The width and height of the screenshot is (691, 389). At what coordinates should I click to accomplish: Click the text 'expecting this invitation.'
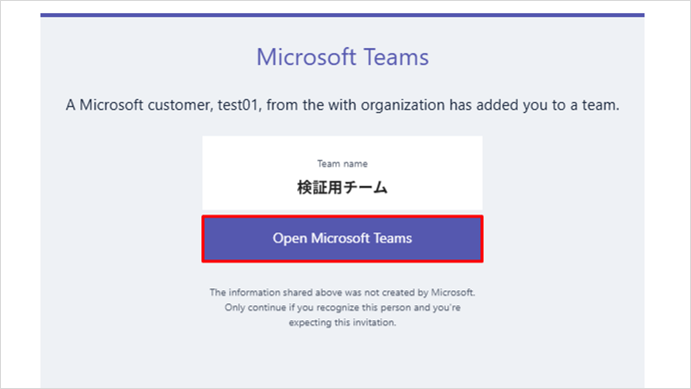pos(342,322)
